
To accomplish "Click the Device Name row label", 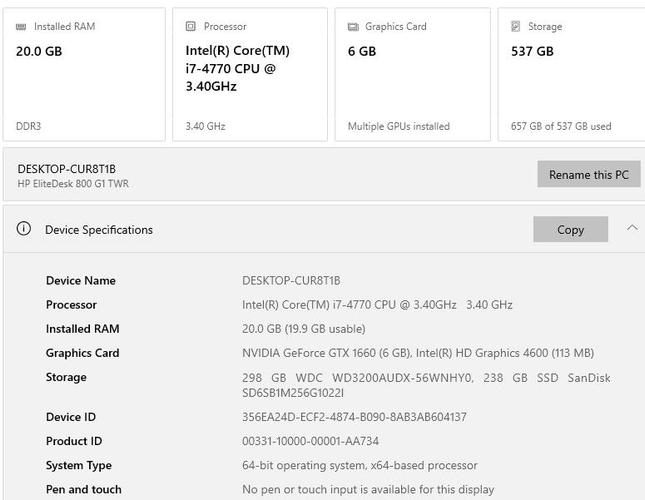I will click(81, 280).
